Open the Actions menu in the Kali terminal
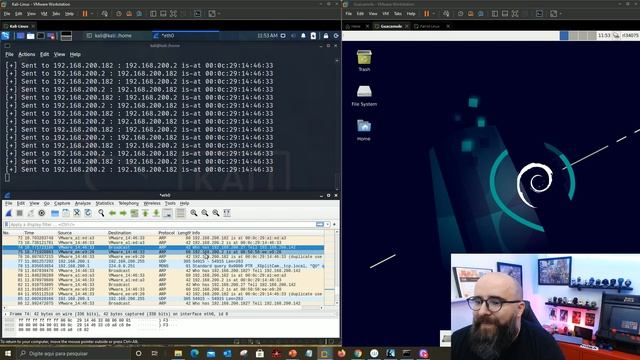640x360 pixels. (27, 54)
